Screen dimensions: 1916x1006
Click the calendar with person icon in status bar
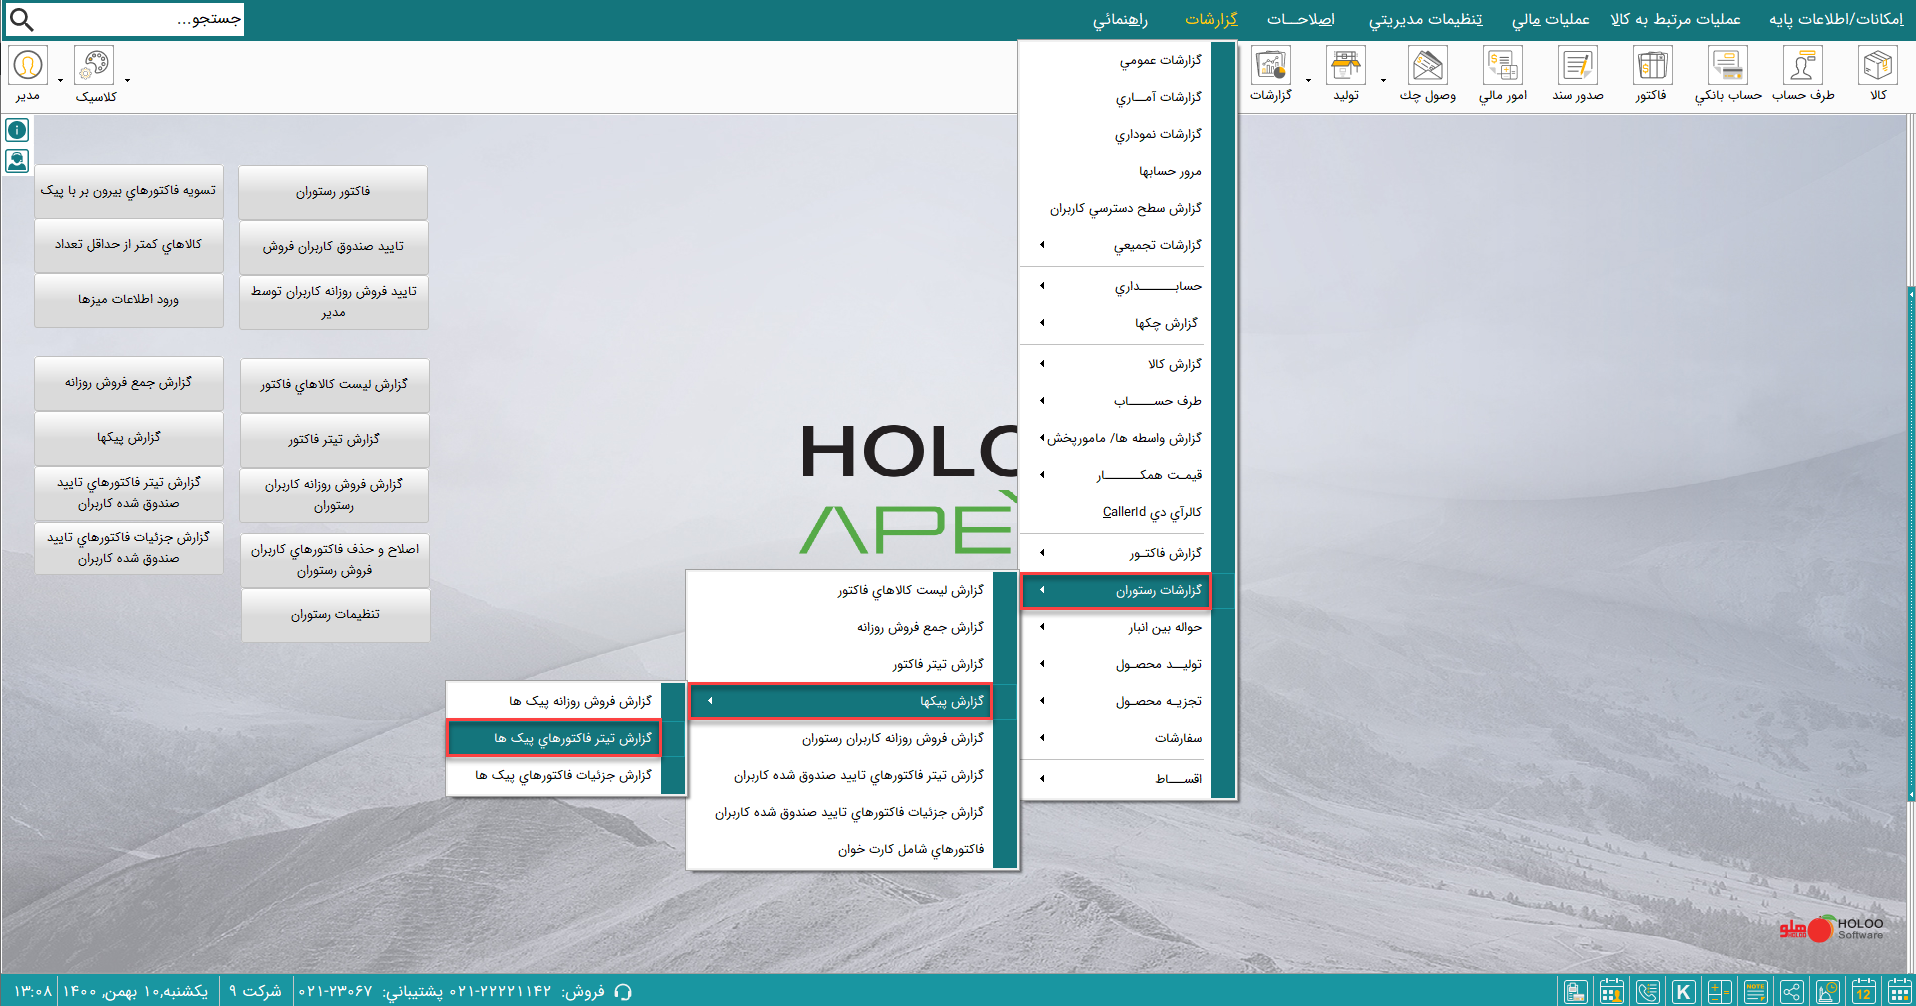[x=1612, y=992]
